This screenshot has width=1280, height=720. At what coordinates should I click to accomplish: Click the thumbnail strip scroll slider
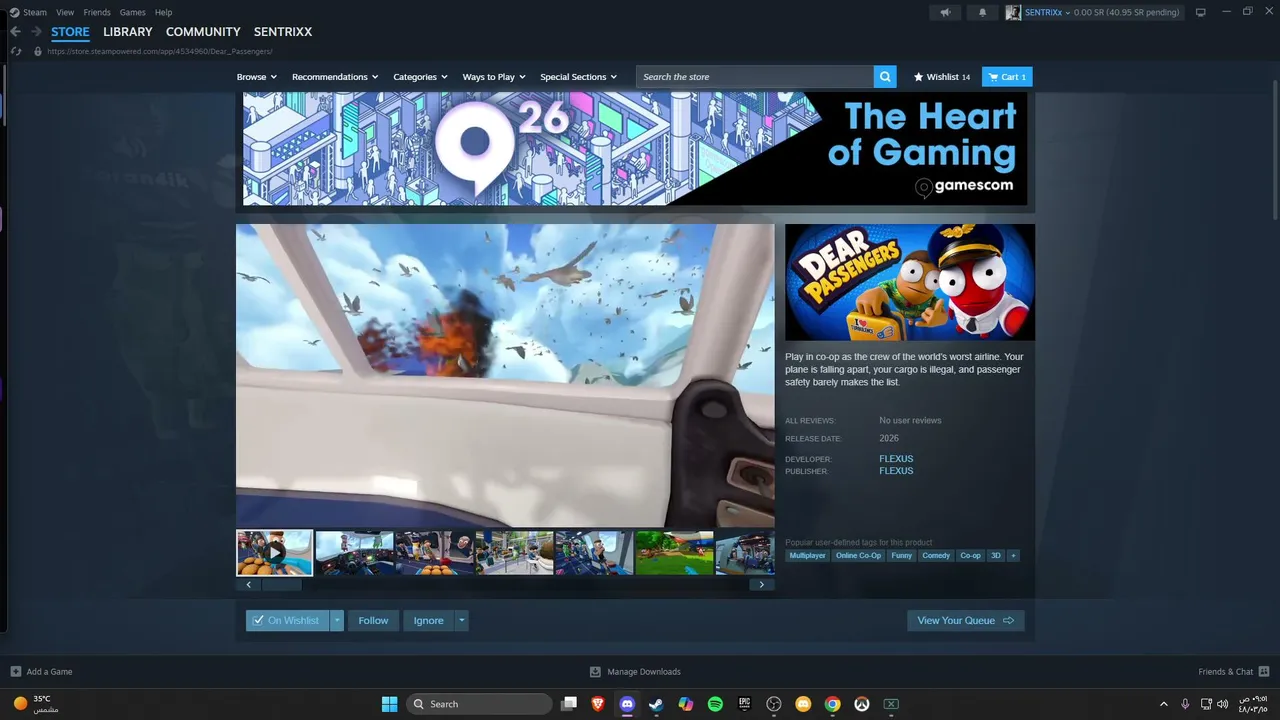point(281,585)
